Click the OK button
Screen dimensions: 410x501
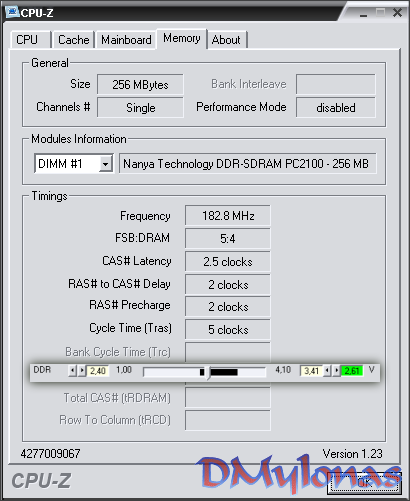(x=364, y=482)
